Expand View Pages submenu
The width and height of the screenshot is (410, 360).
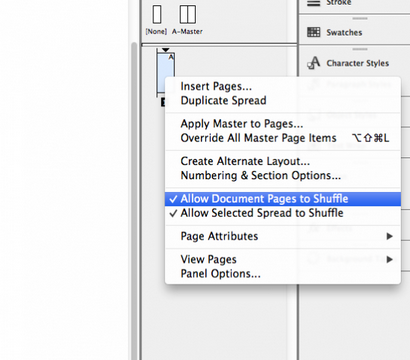coord(283,259)
